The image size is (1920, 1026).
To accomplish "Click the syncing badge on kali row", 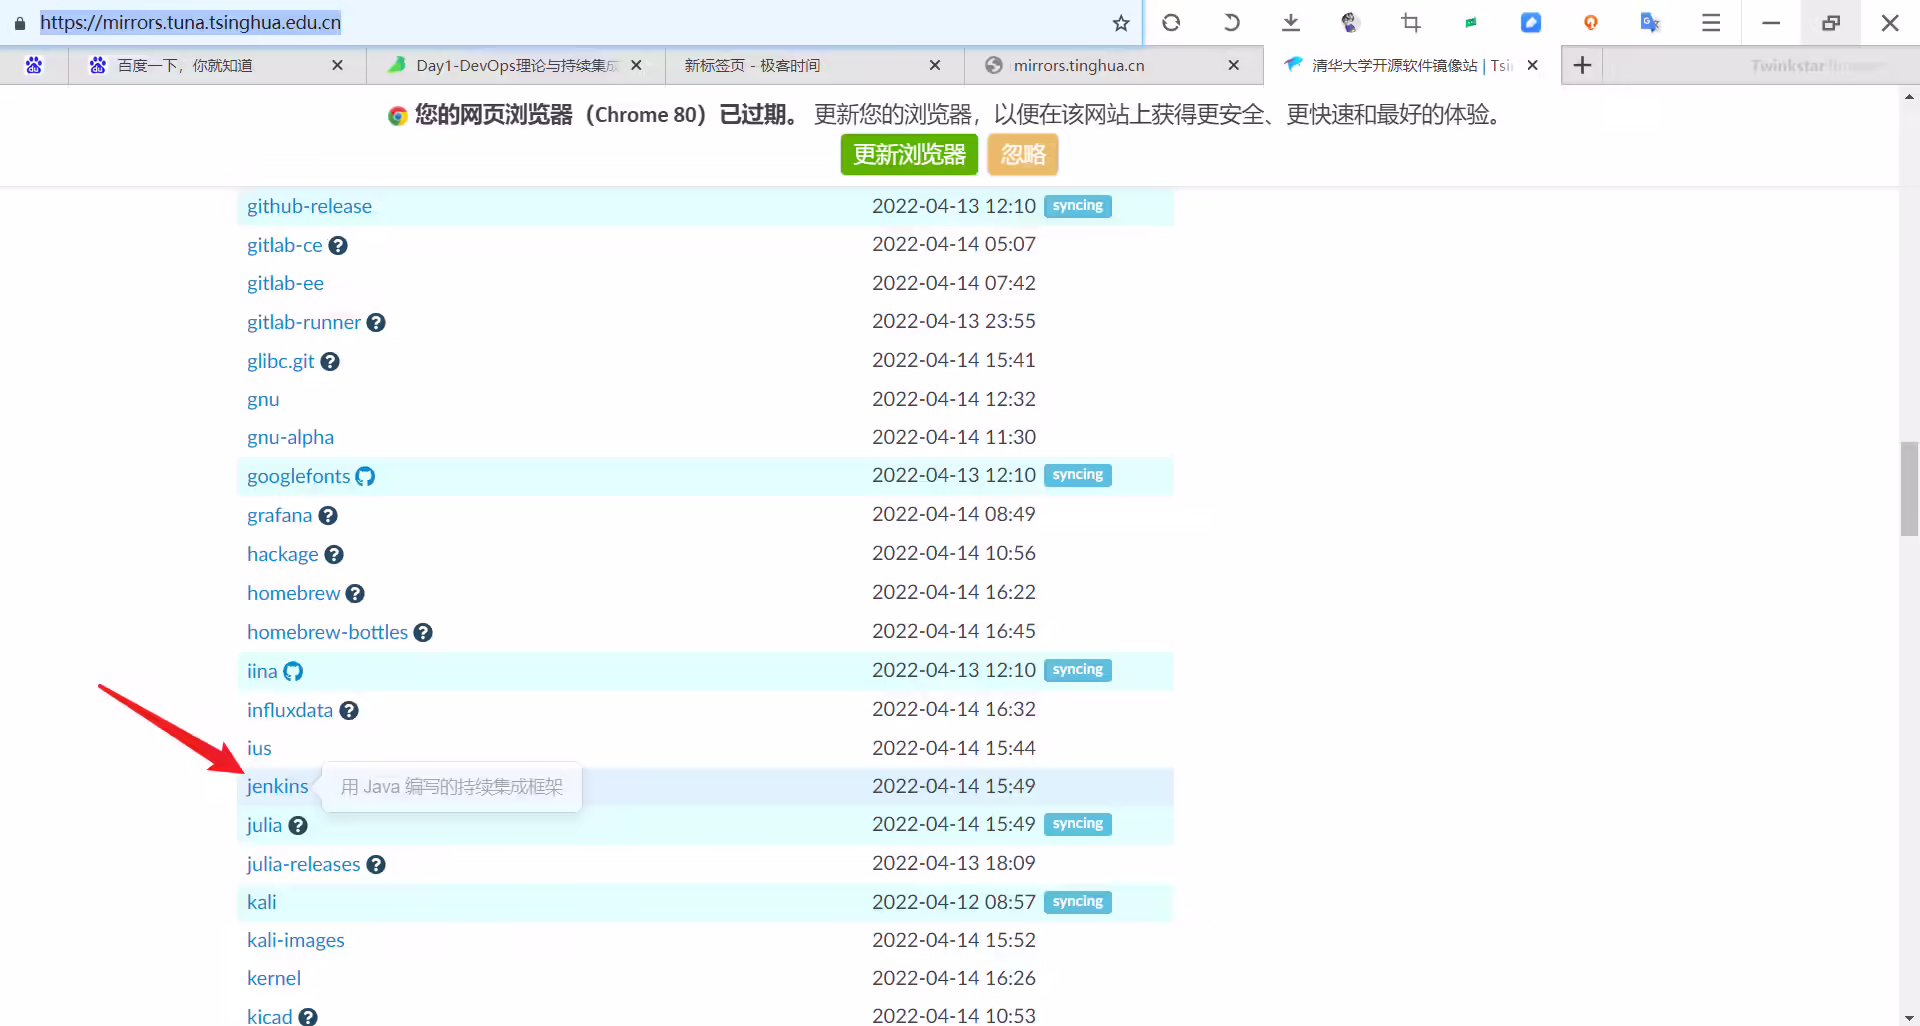I will [x=1077, y=902].
